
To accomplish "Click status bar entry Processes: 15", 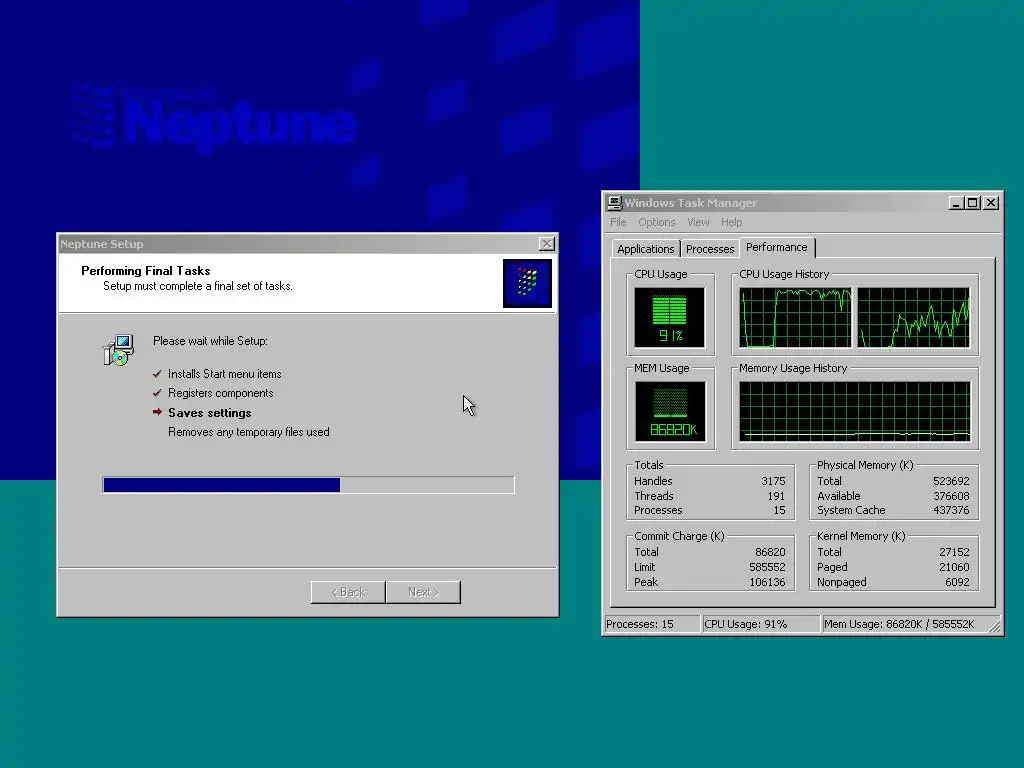I will pos(651,624).
